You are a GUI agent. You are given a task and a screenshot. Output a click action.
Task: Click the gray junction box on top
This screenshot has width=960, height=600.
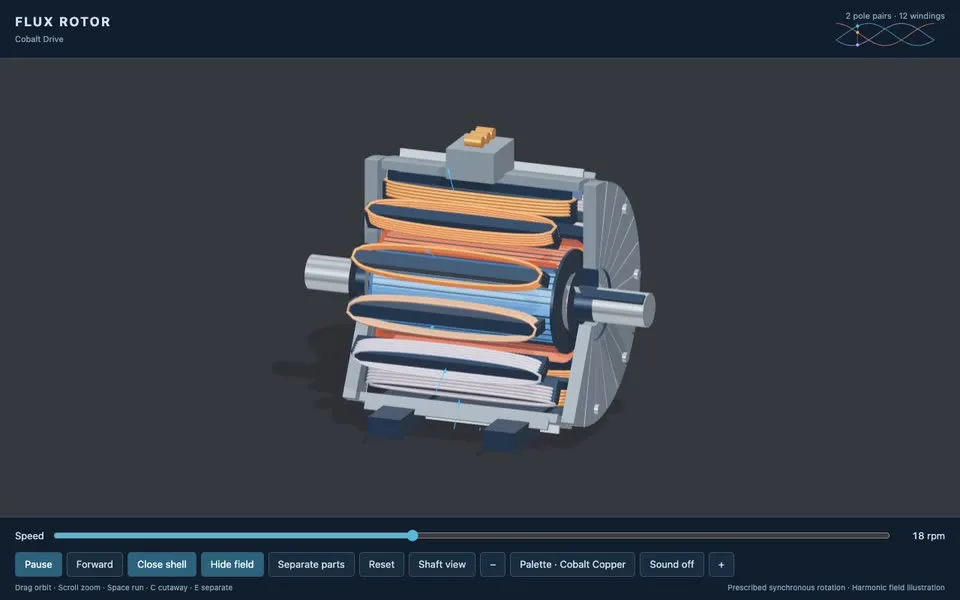479,160
